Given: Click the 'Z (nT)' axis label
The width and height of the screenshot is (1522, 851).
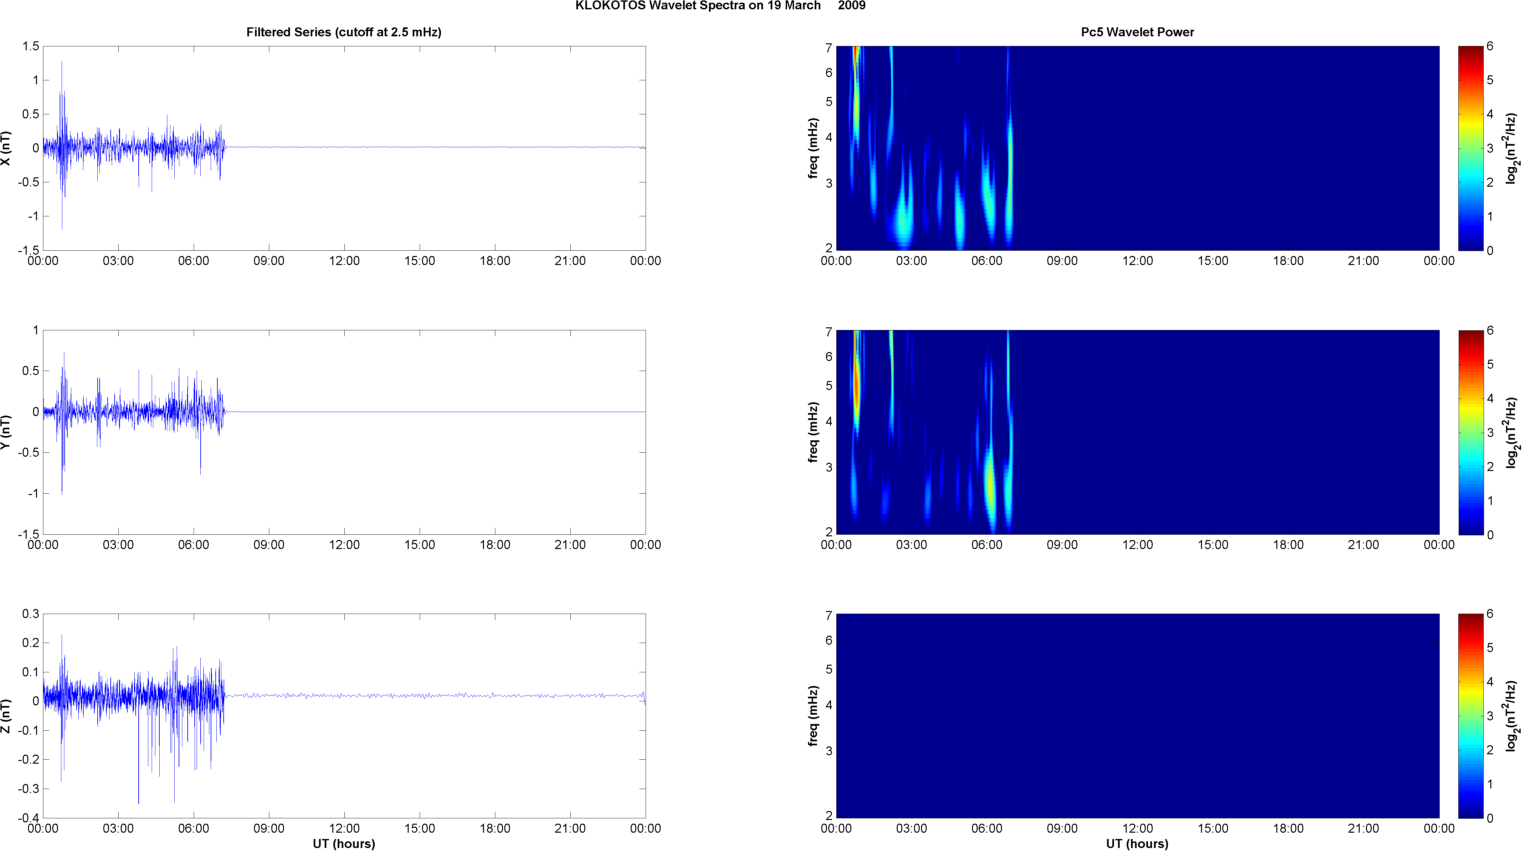Looking at the screenshot, I should (x=6, y=716).
